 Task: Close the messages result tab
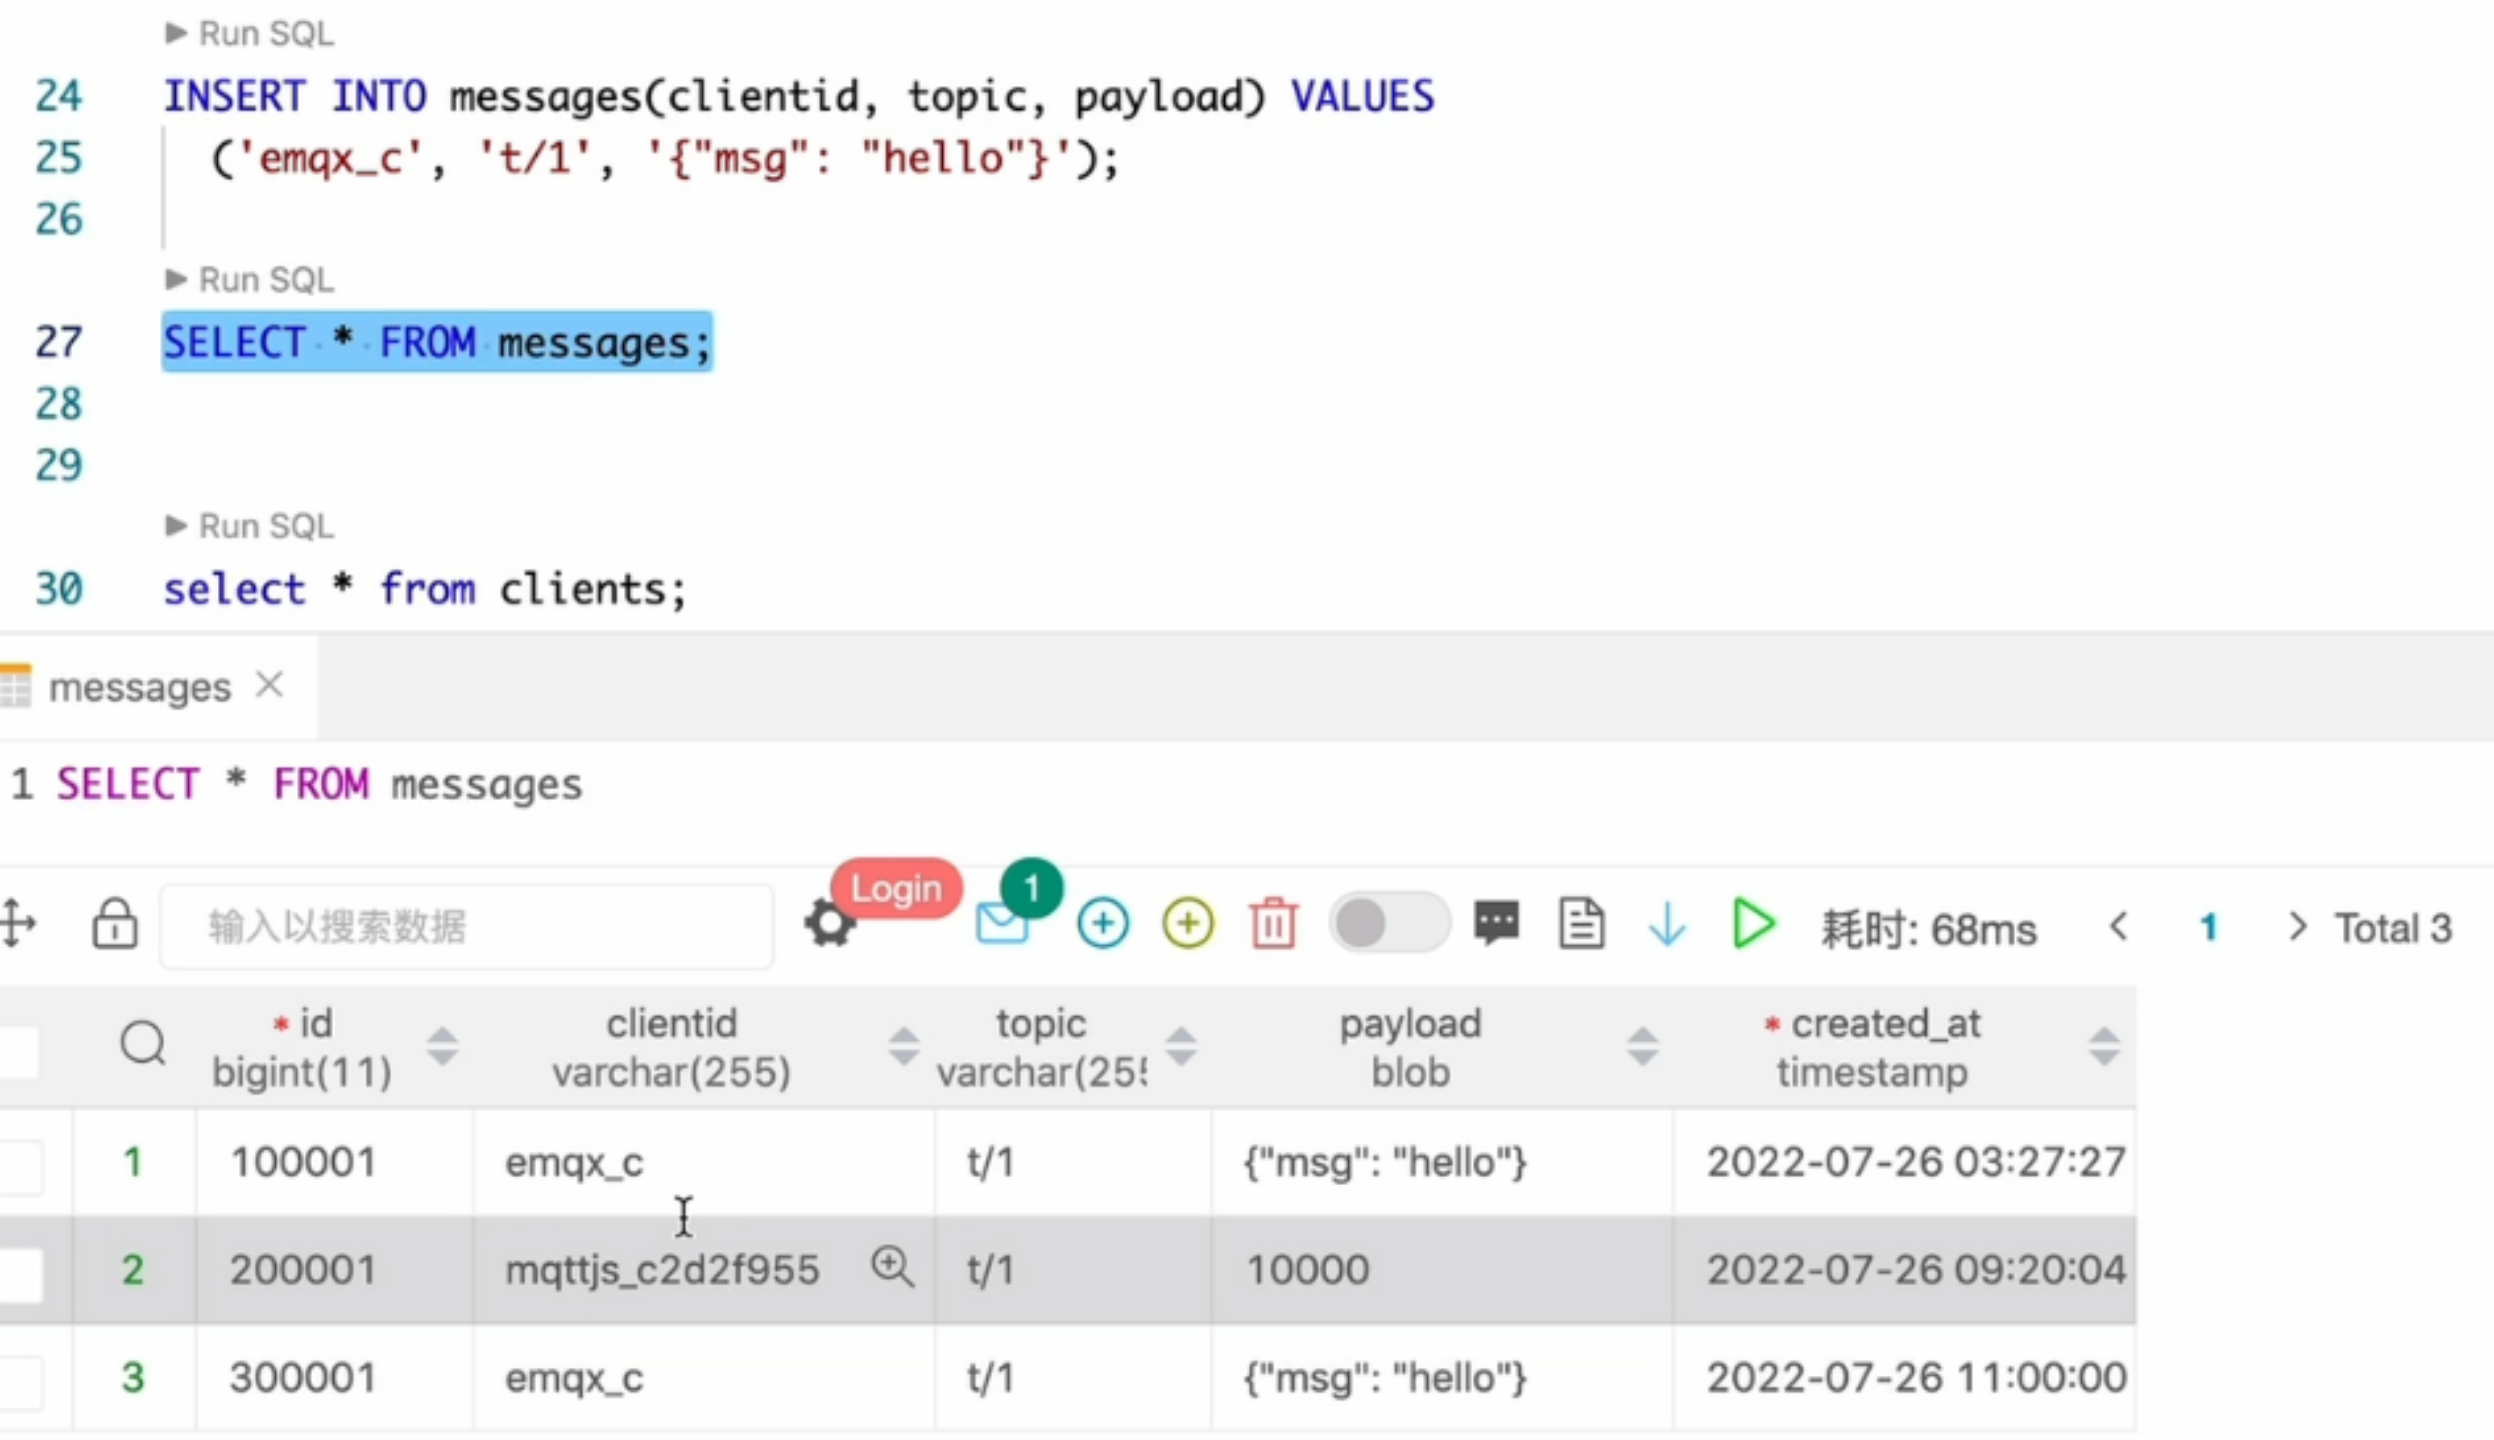pyautogui.click(x=270, y=686)
